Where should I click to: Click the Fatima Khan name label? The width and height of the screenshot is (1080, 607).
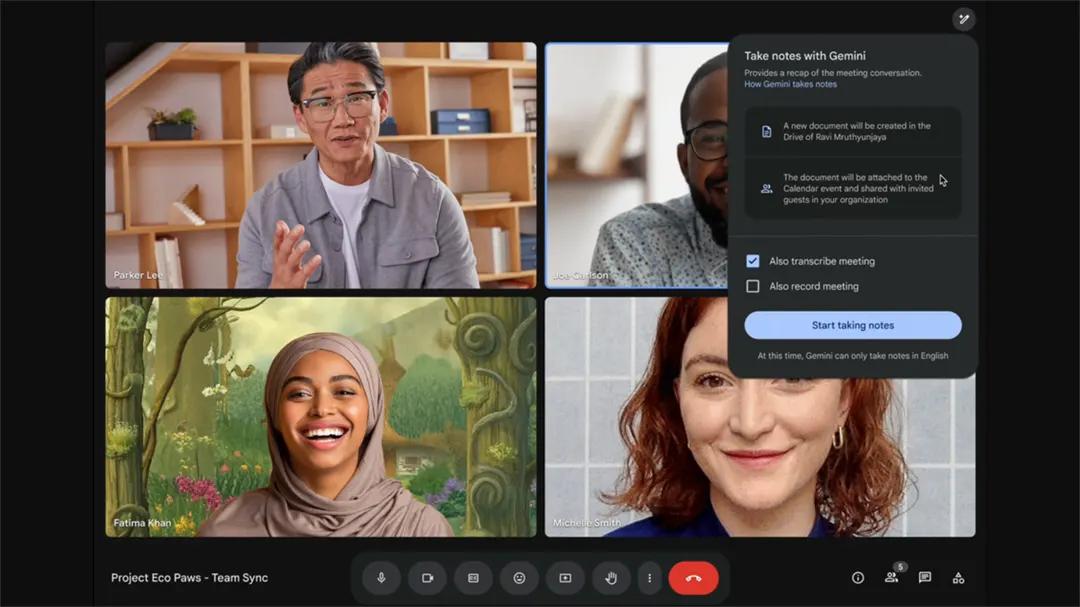pos(143,523)
